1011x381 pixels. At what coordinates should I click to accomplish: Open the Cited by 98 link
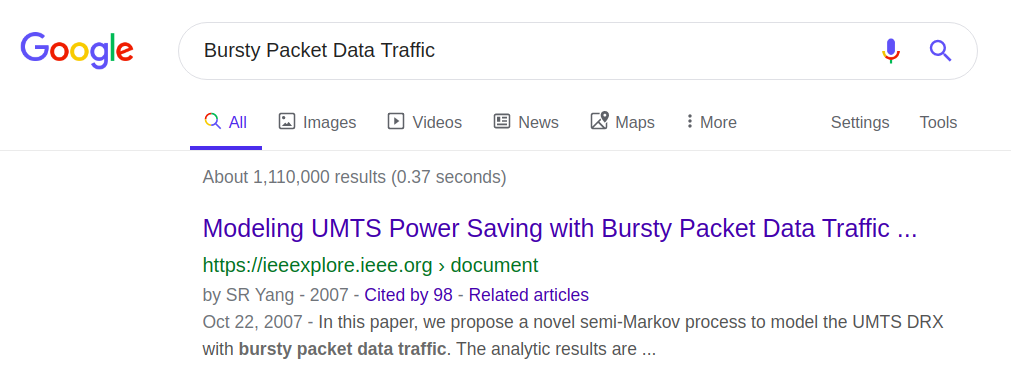point(408,295)
